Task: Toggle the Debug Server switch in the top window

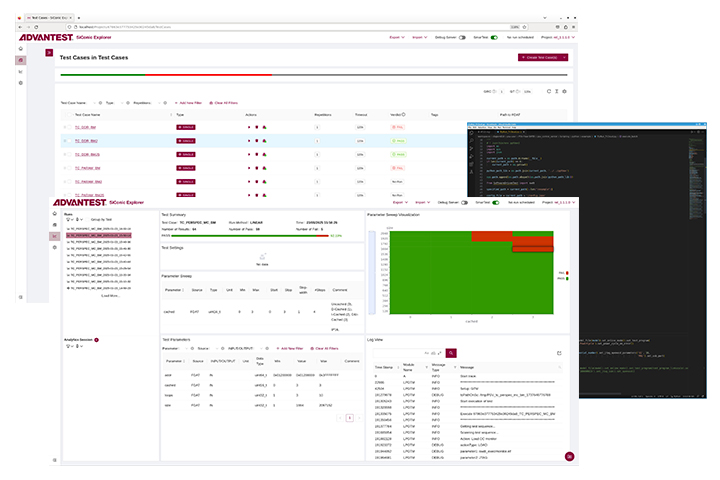Action: pyautogui.click(x=462, y=38)
